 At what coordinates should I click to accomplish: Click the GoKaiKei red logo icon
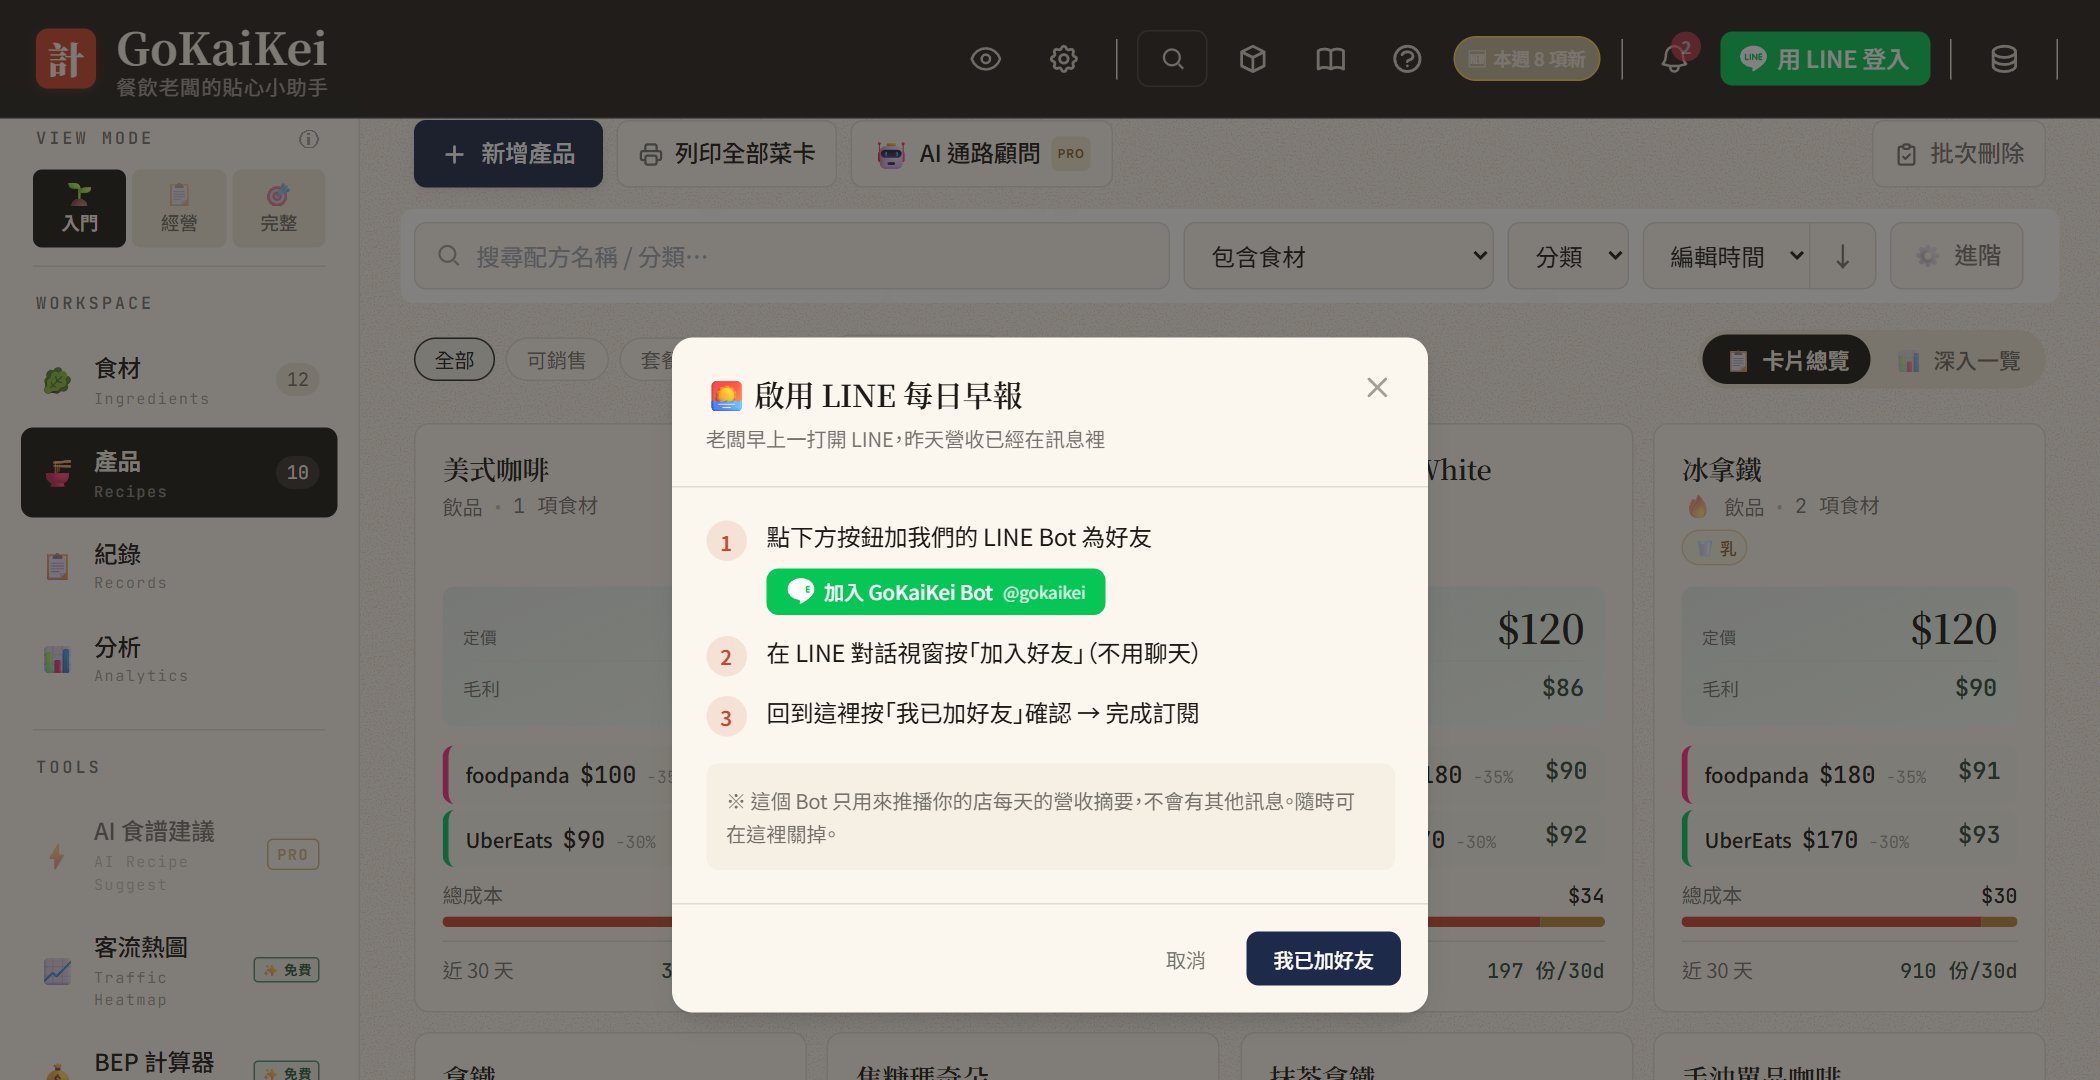pyautogui.click(x=66, y=58)
